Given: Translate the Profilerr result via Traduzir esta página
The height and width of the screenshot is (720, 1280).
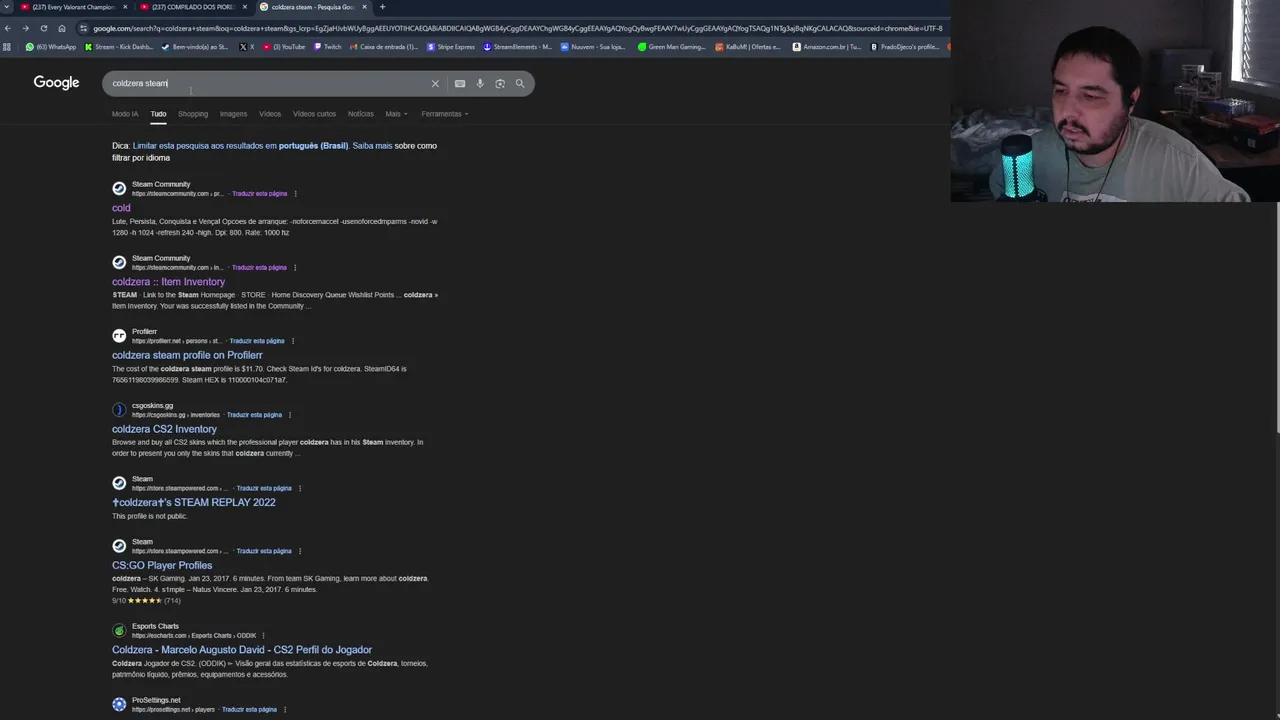Looking at the screenshot, I should 257,341.
